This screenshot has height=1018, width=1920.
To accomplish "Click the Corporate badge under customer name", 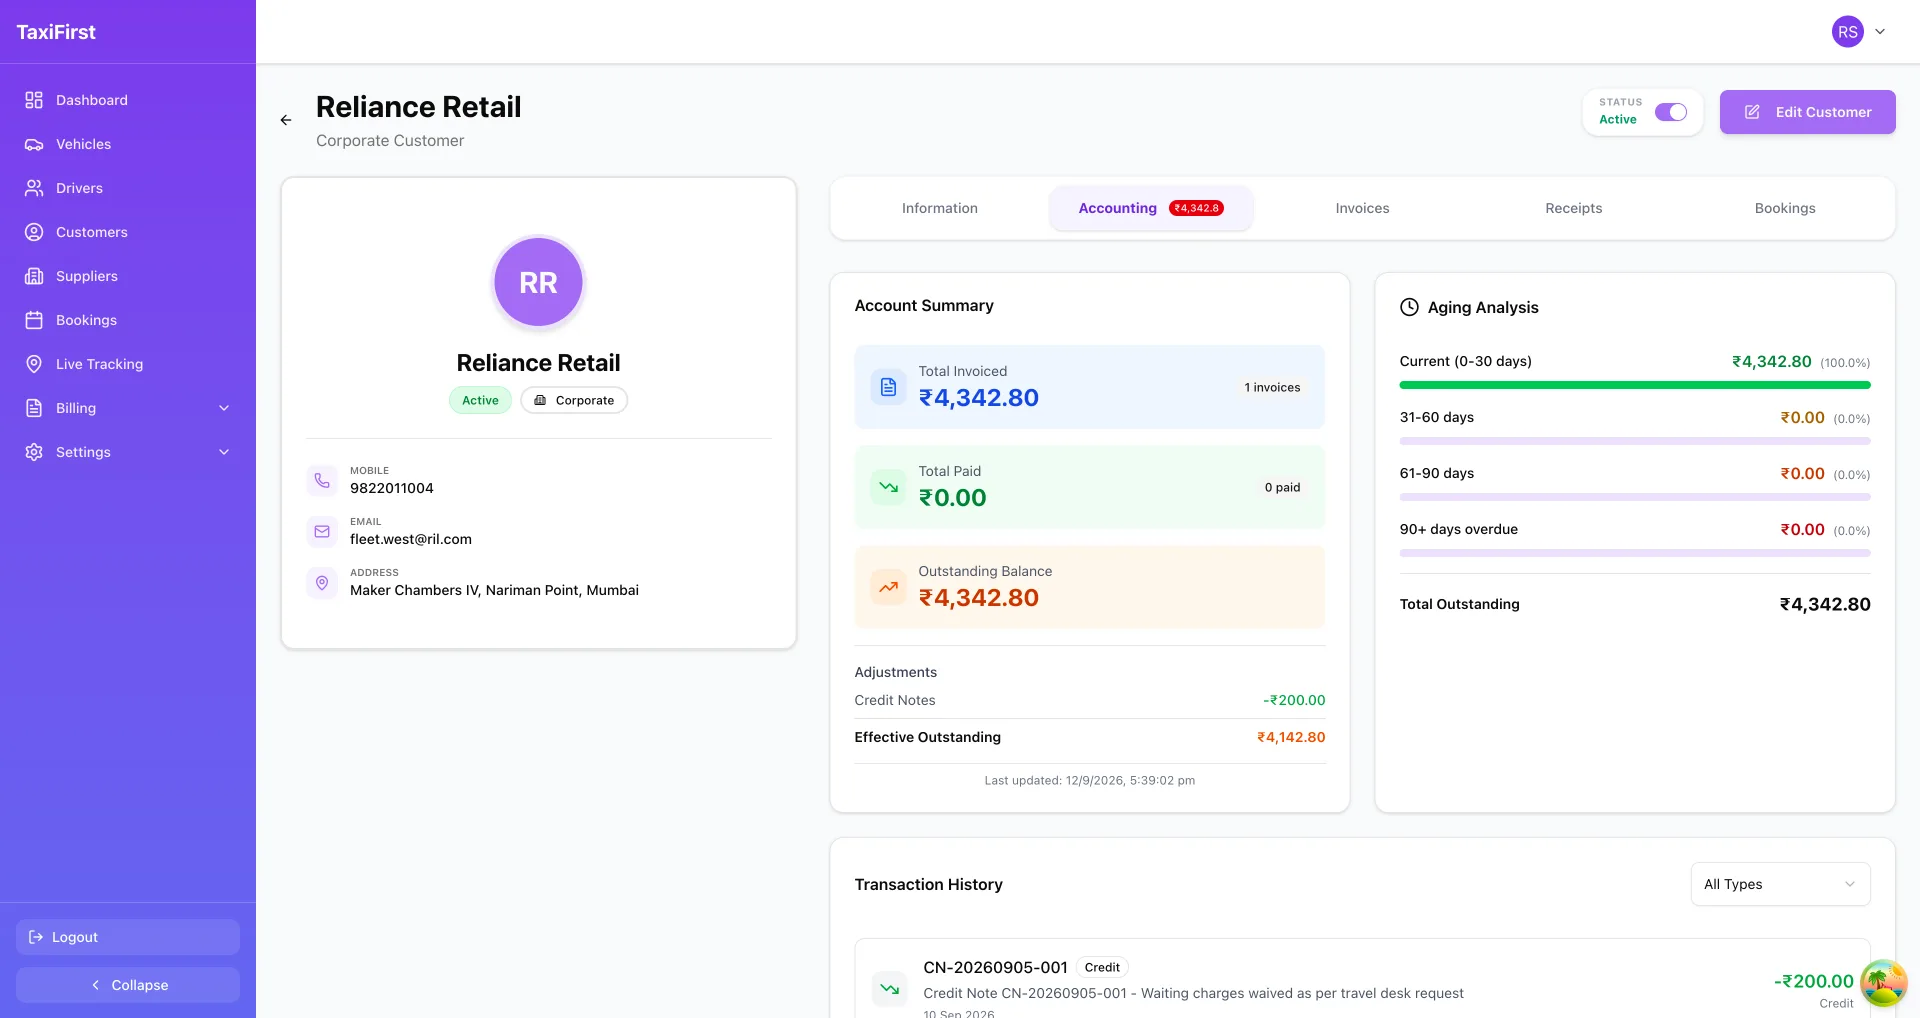I will (574, 400).
